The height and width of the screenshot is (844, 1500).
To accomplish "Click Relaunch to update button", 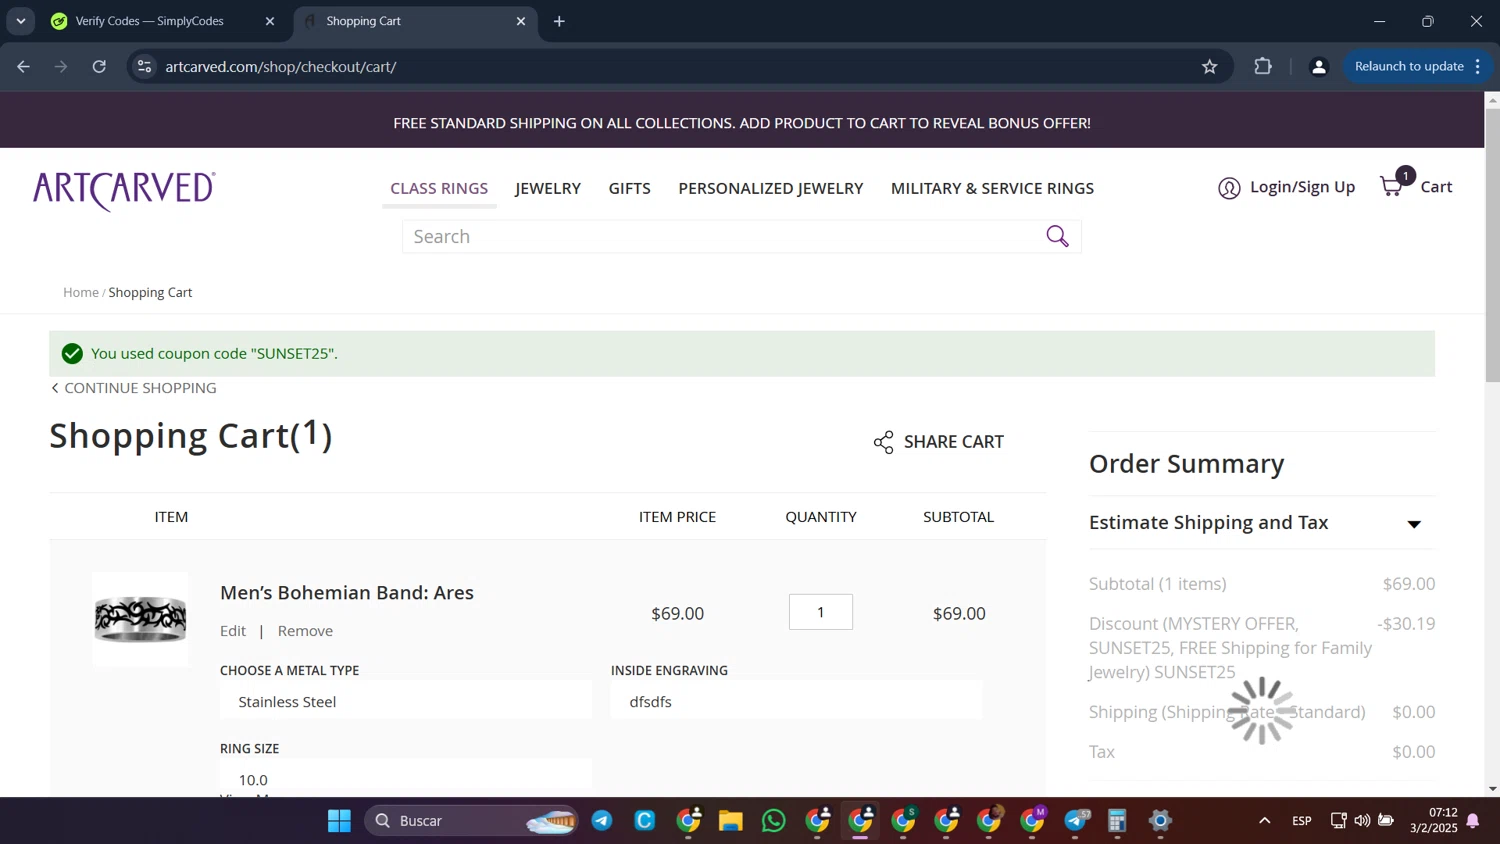I will tap(1408, 66).
